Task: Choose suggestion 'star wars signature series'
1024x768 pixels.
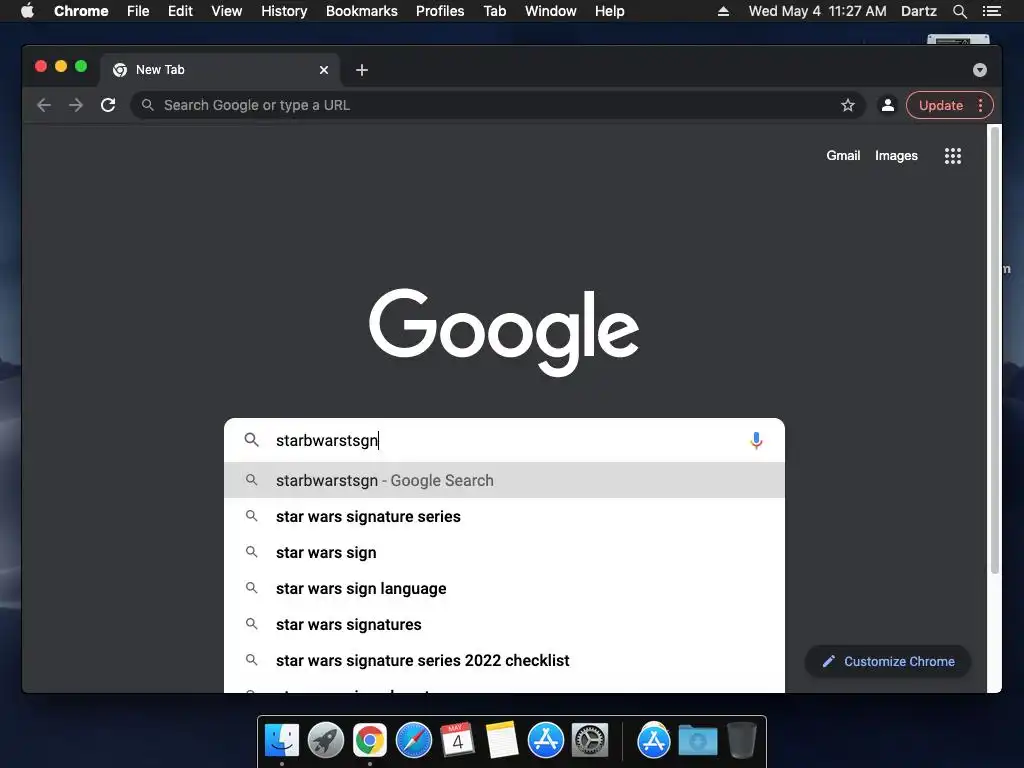Action: pos(504,517)
